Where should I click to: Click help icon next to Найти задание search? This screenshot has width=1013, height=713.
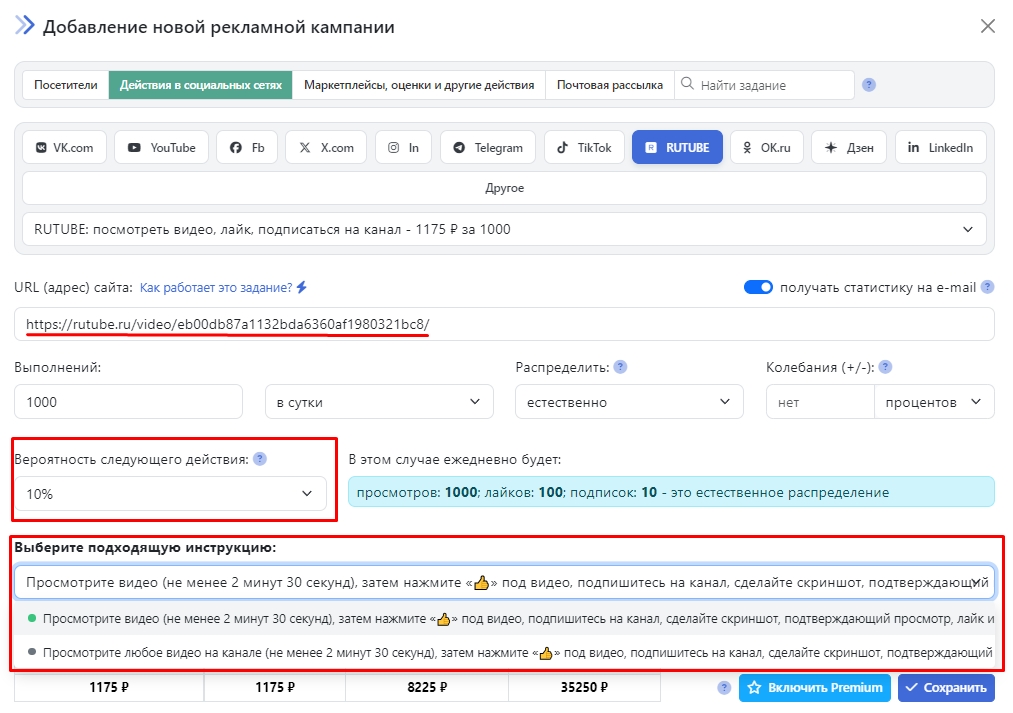(869, 85)
